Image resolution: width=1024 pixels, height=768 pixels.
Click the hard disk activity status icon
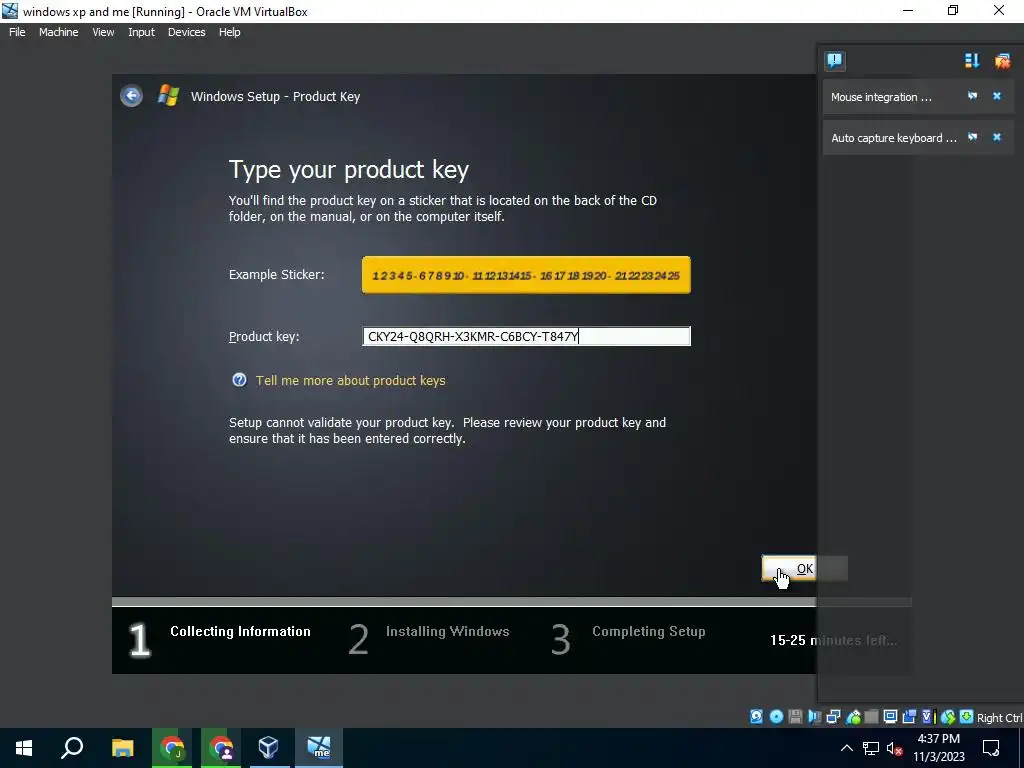(756, 716)
